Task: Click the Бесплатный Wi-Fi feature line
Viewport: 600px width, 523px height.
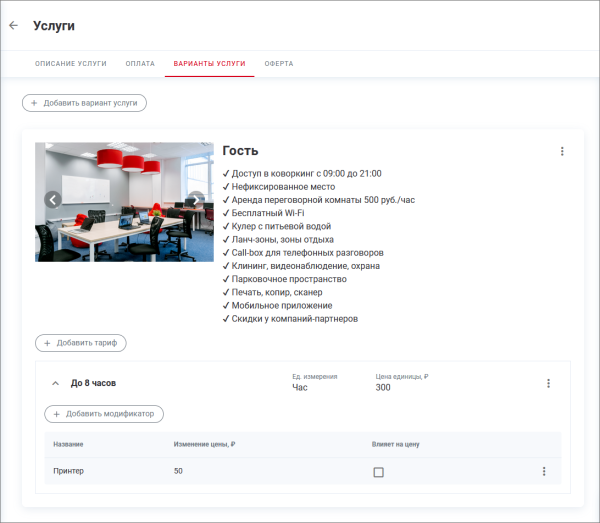Action: (263, 213)
